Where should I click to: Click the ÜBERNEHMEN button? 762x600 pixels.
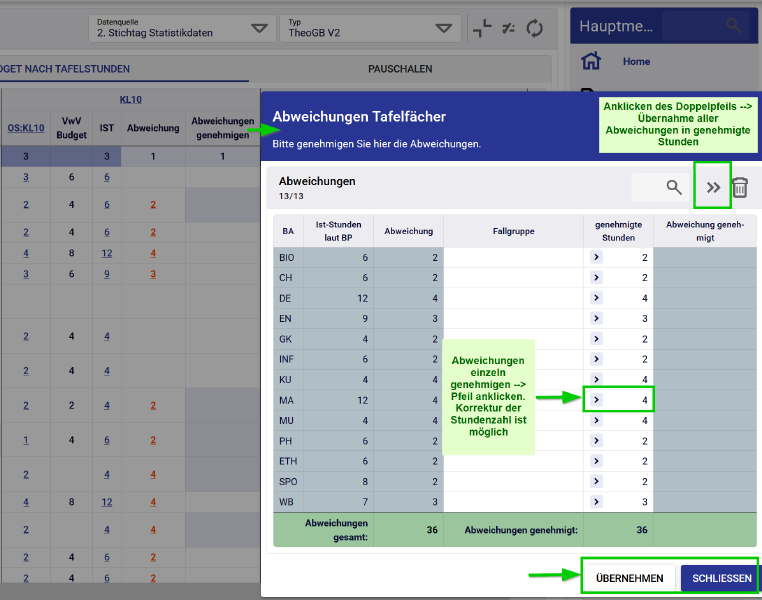pos(629,578)
